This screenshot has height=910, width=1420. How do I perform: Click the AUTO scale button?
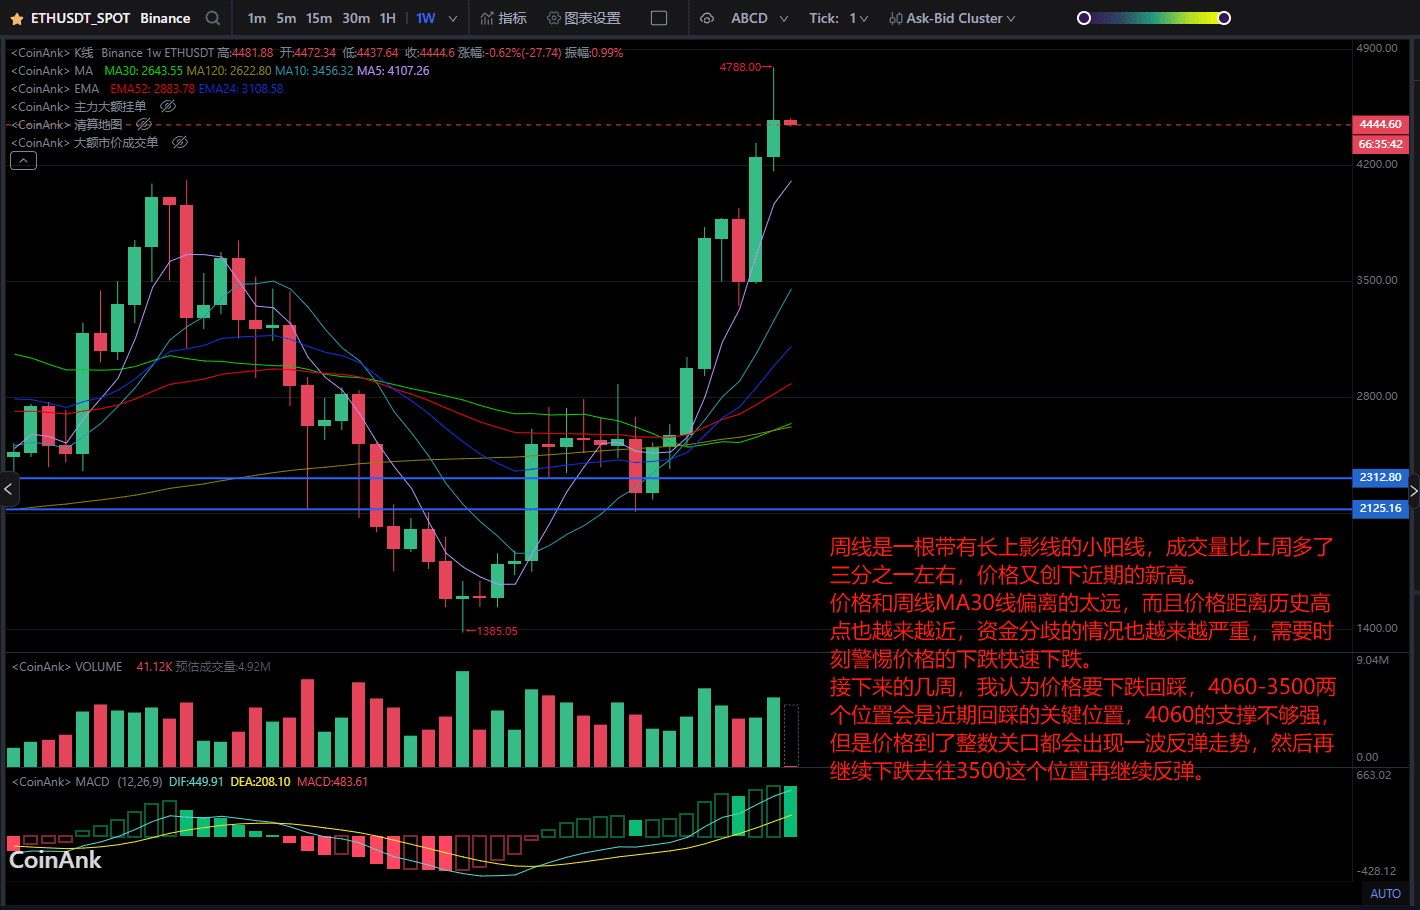tap(1385, 893)
